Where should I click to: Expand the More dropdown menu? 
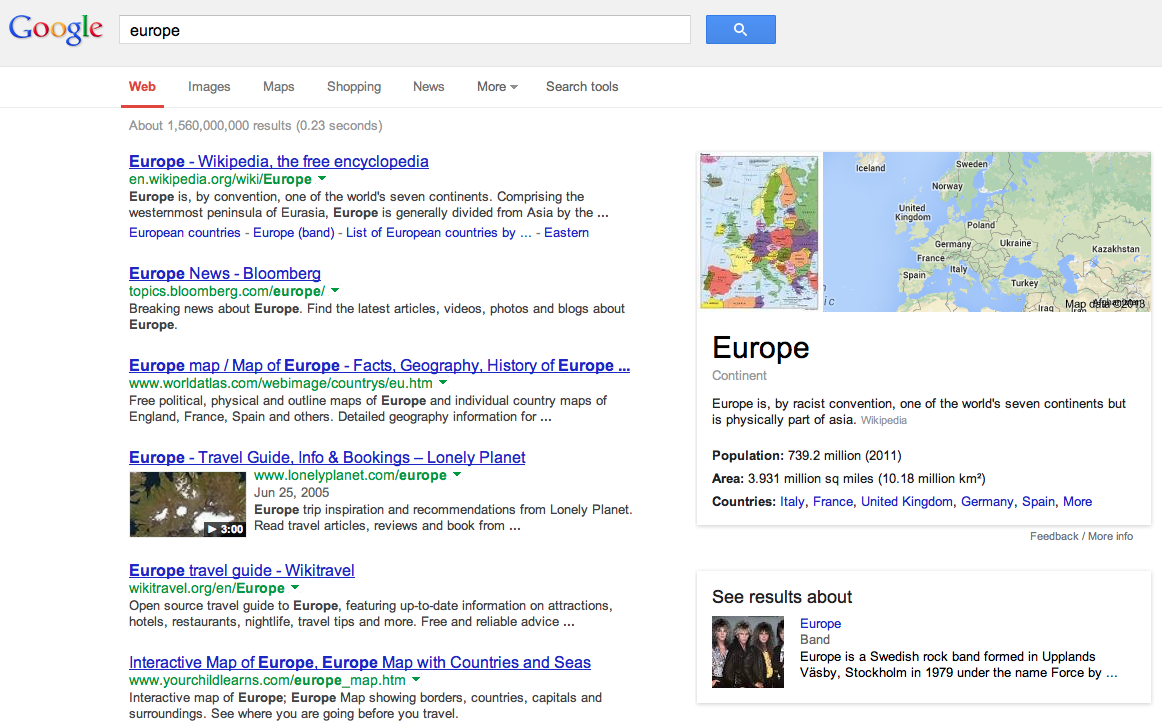pos(497,87)
